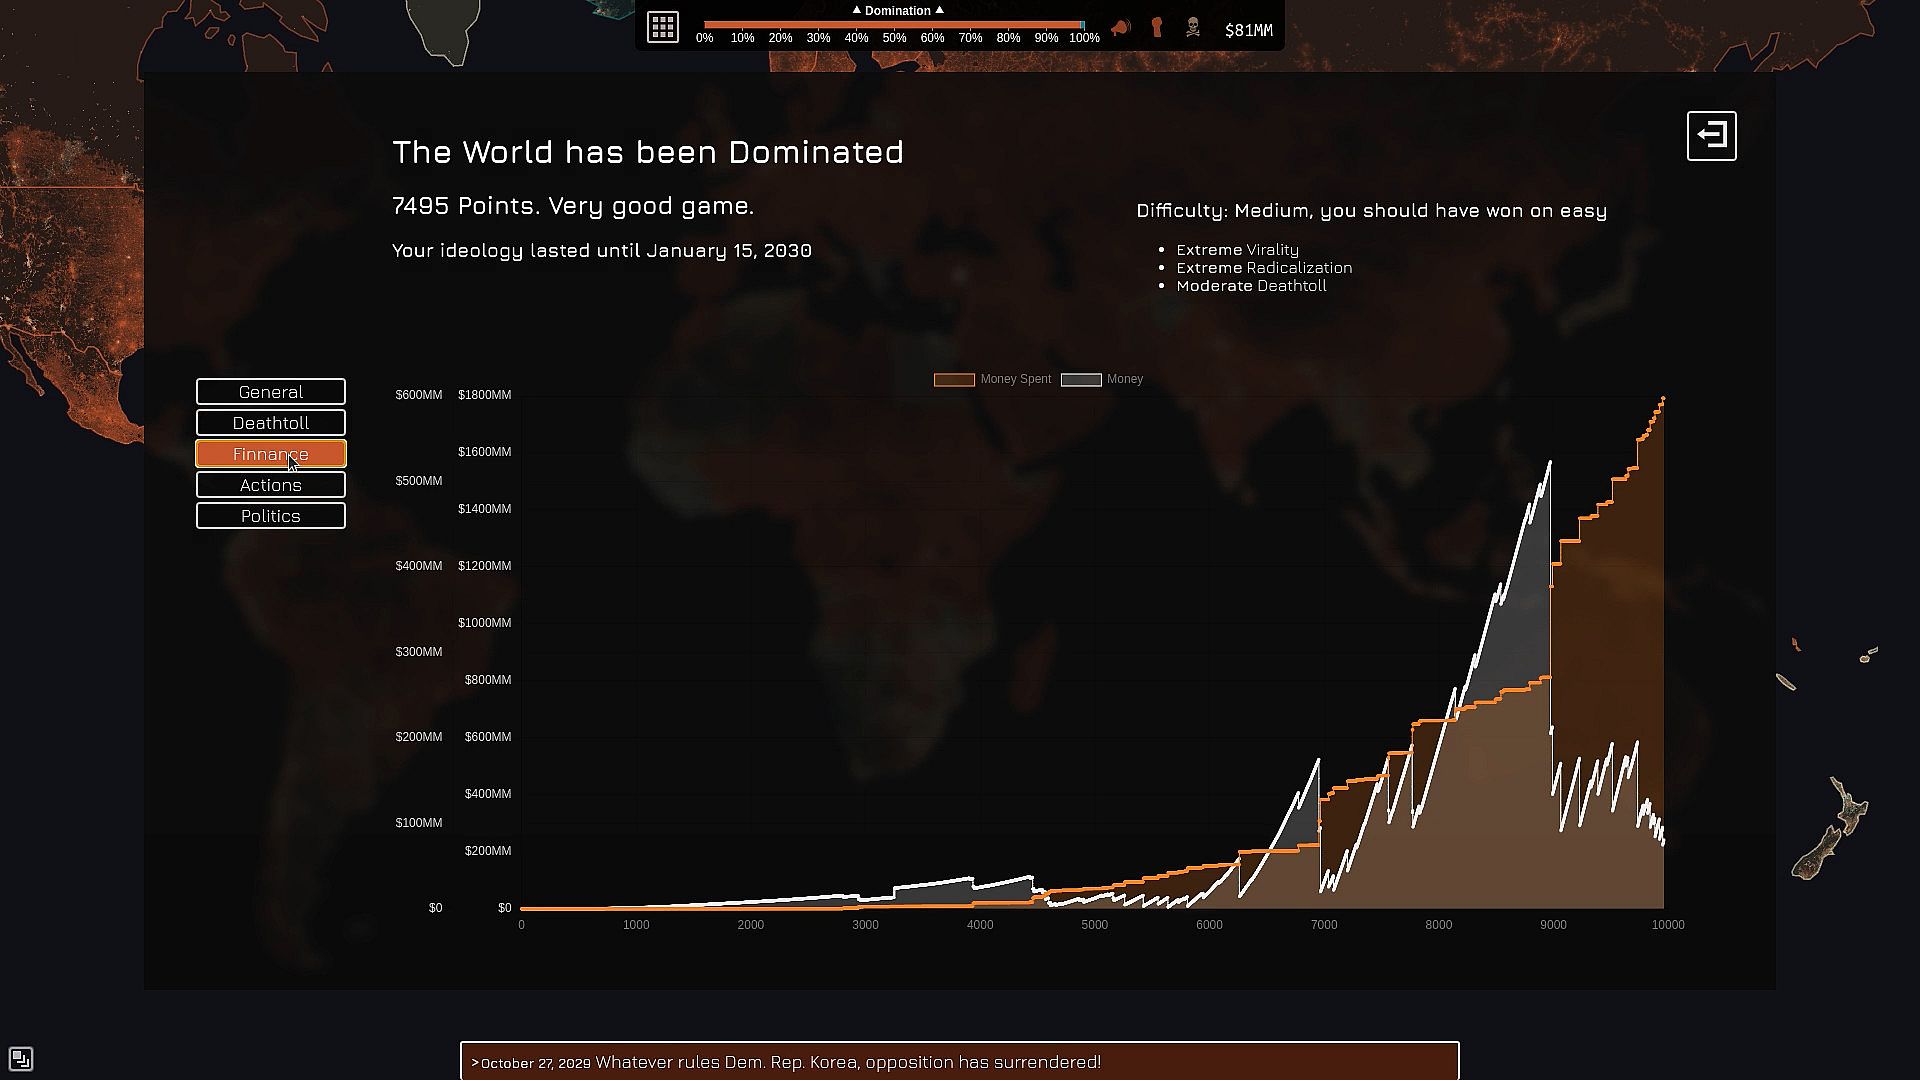Click the Domination progress bar
1920x1080 pixels.
pos(893,24)
